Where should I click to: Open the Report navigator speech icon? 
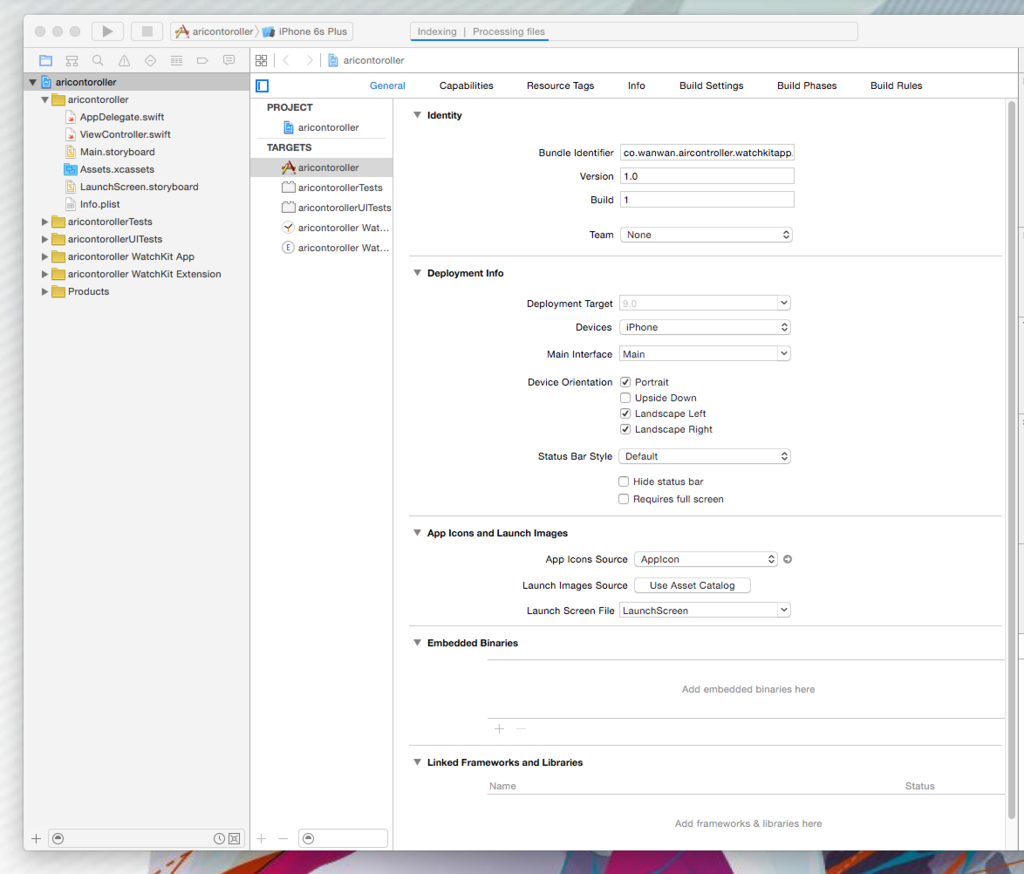click(x=229, y=61)
